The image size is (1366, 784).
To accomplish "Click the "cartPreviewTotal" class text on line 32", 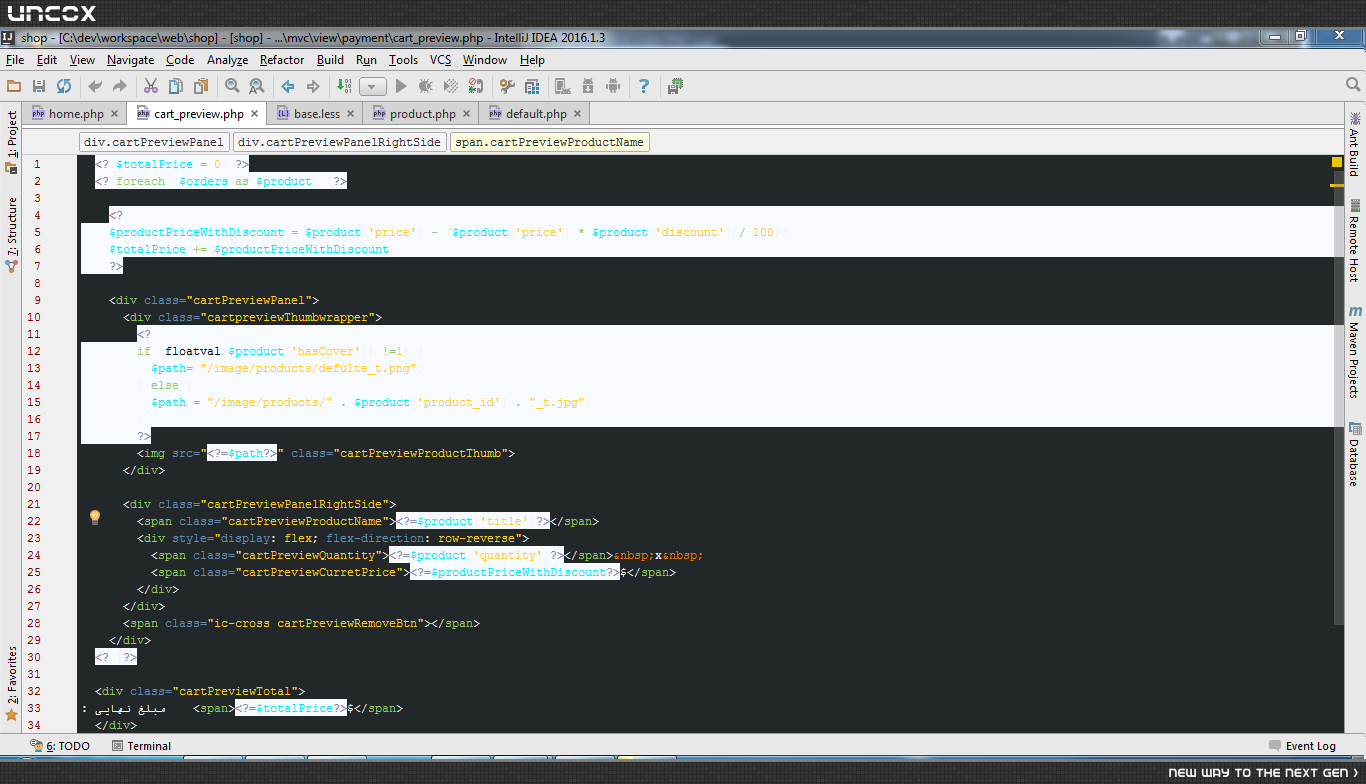I will [234, 691].
